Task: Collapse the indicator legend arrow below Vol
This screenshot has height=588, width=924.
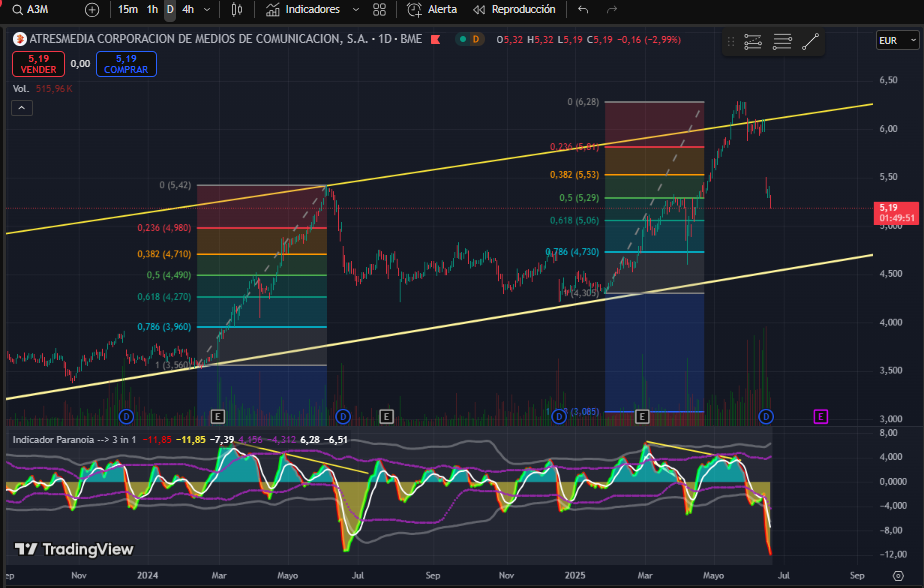Action: point(20,109)
